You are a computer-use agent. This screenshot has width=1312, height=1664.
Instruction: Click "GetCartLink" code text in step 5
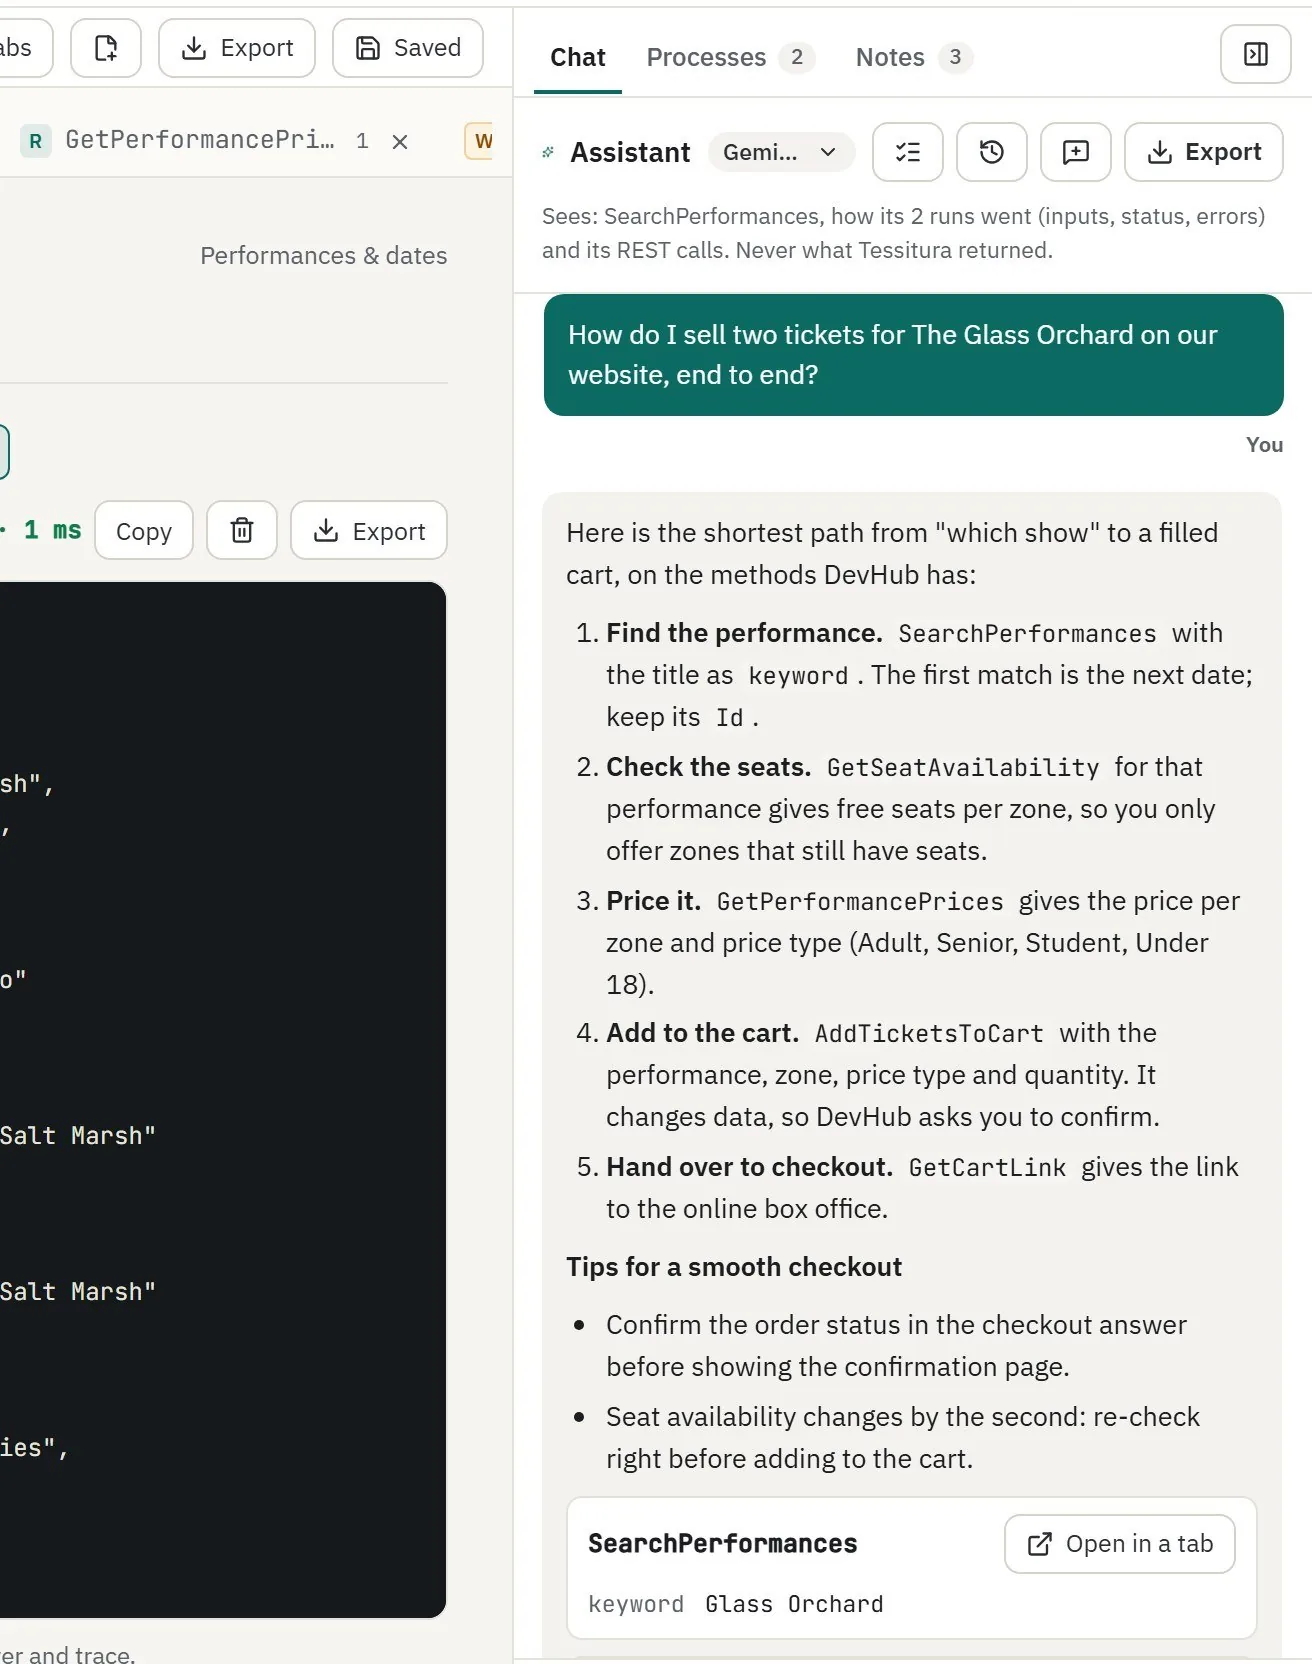point(987,1167)
